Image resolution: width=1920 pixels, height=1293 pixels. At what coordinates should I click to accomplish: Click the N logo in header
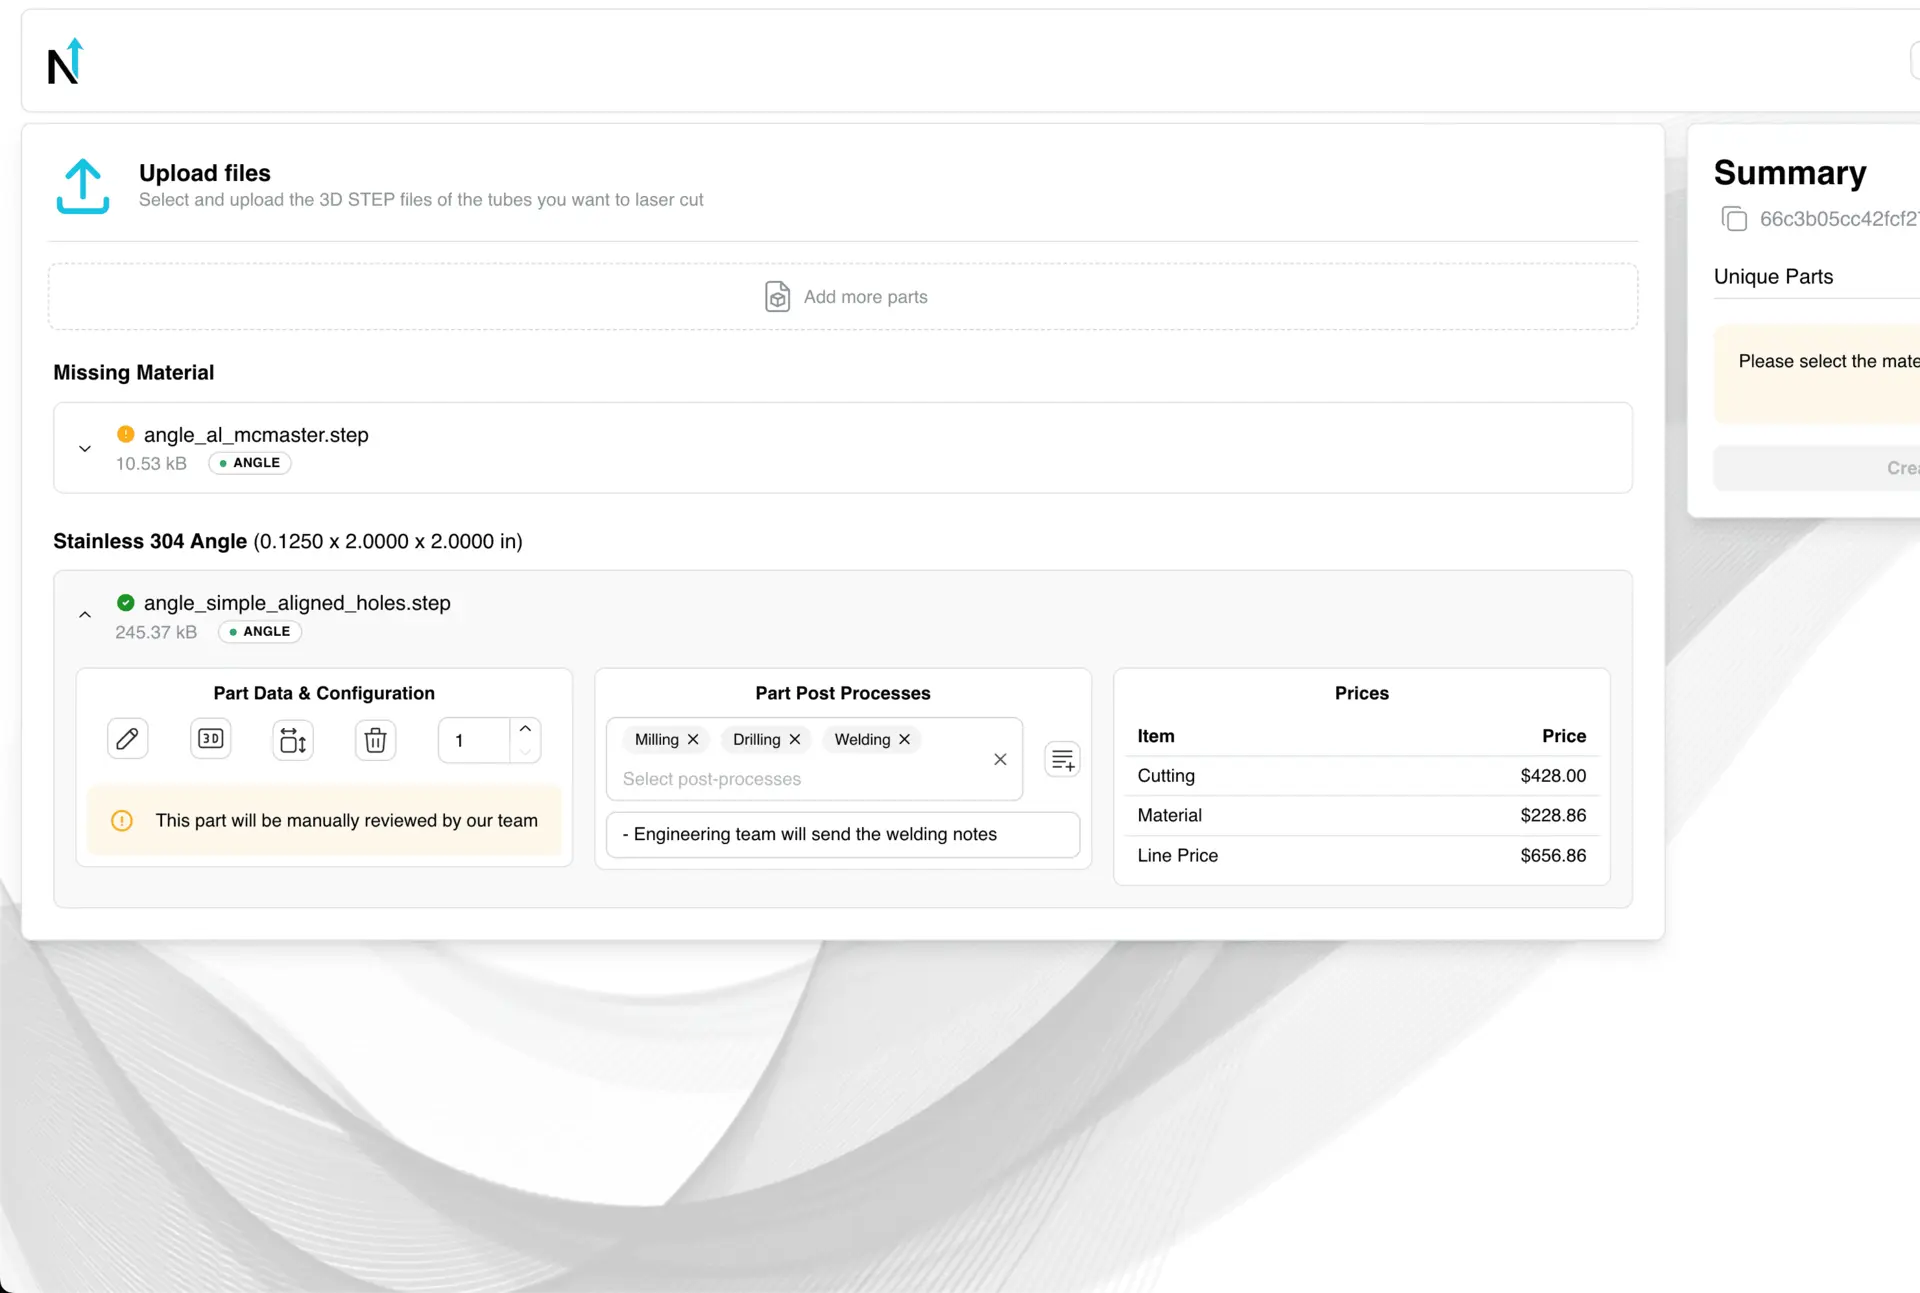[x=65, y=62]
